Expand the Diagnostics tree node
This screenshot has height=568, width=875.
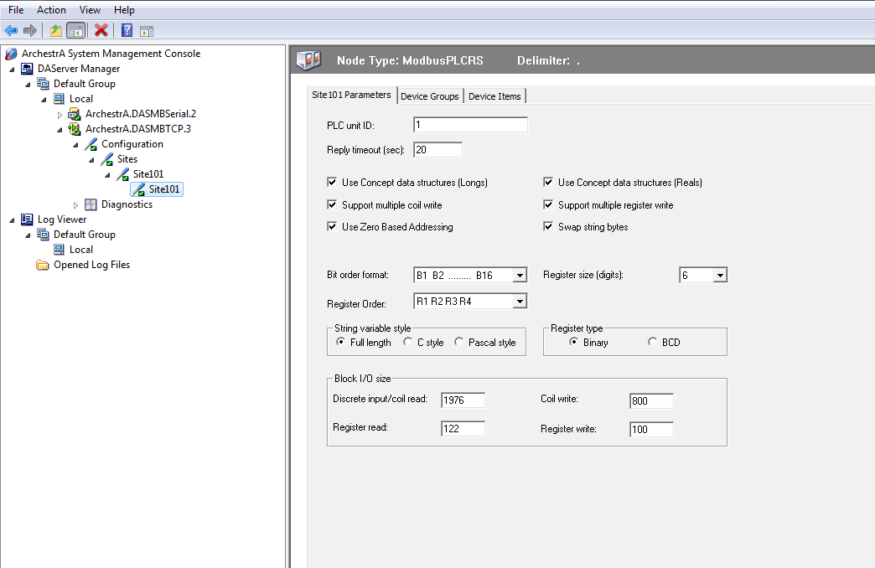pos(76,205)
